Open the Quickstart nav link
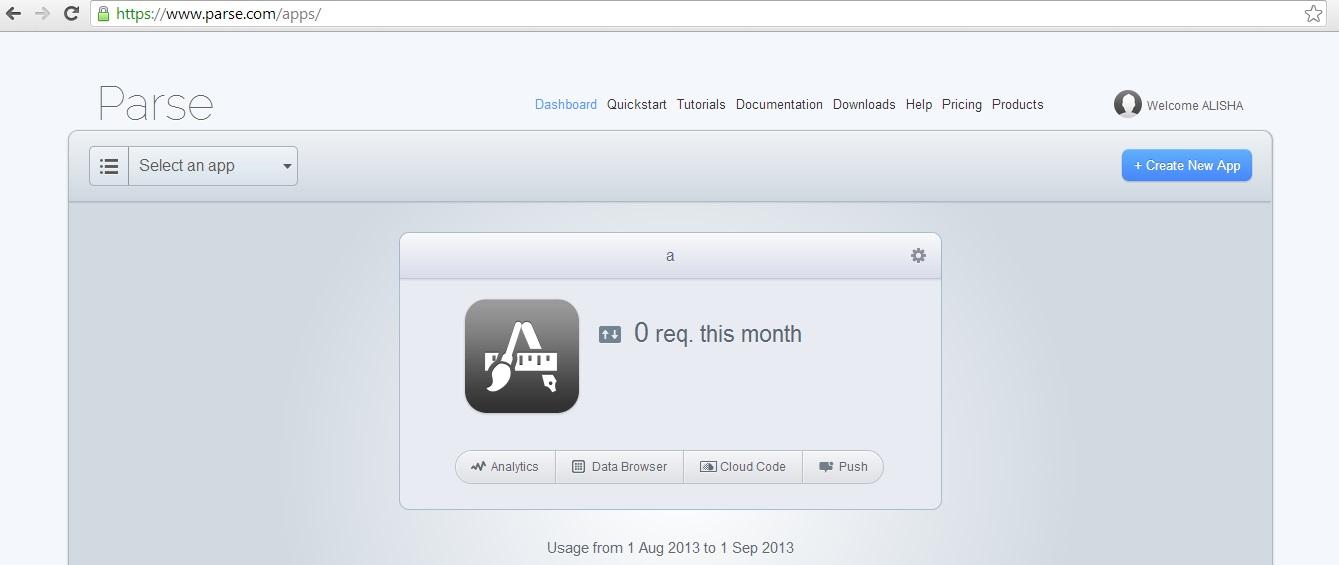The image size is (1339, 565). pyautogui.click(x=637, y=104)
